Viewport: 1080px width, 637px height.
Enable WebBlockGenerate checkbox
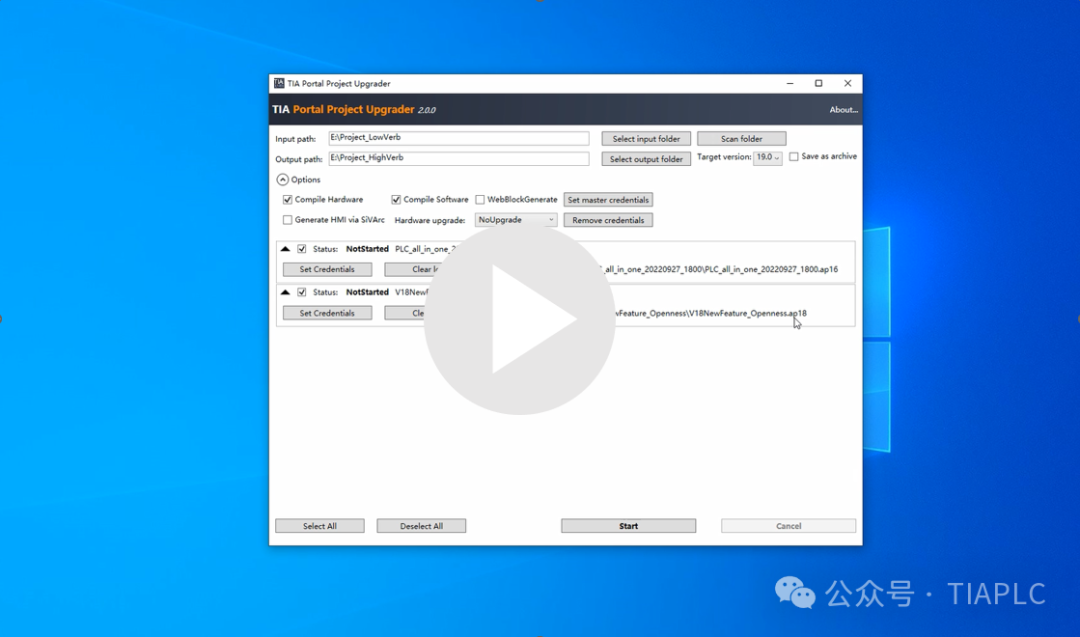[x=480, y=200]
